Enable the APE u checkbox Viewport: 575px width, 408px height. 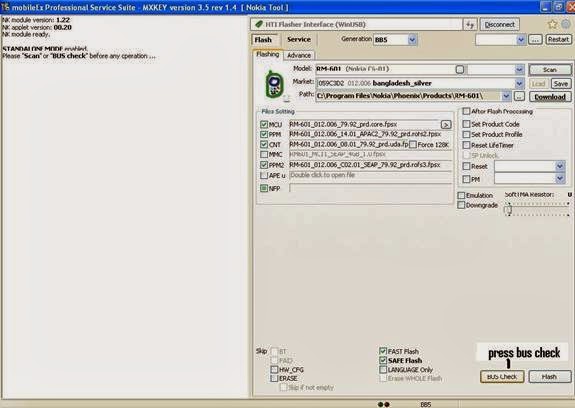264,175
